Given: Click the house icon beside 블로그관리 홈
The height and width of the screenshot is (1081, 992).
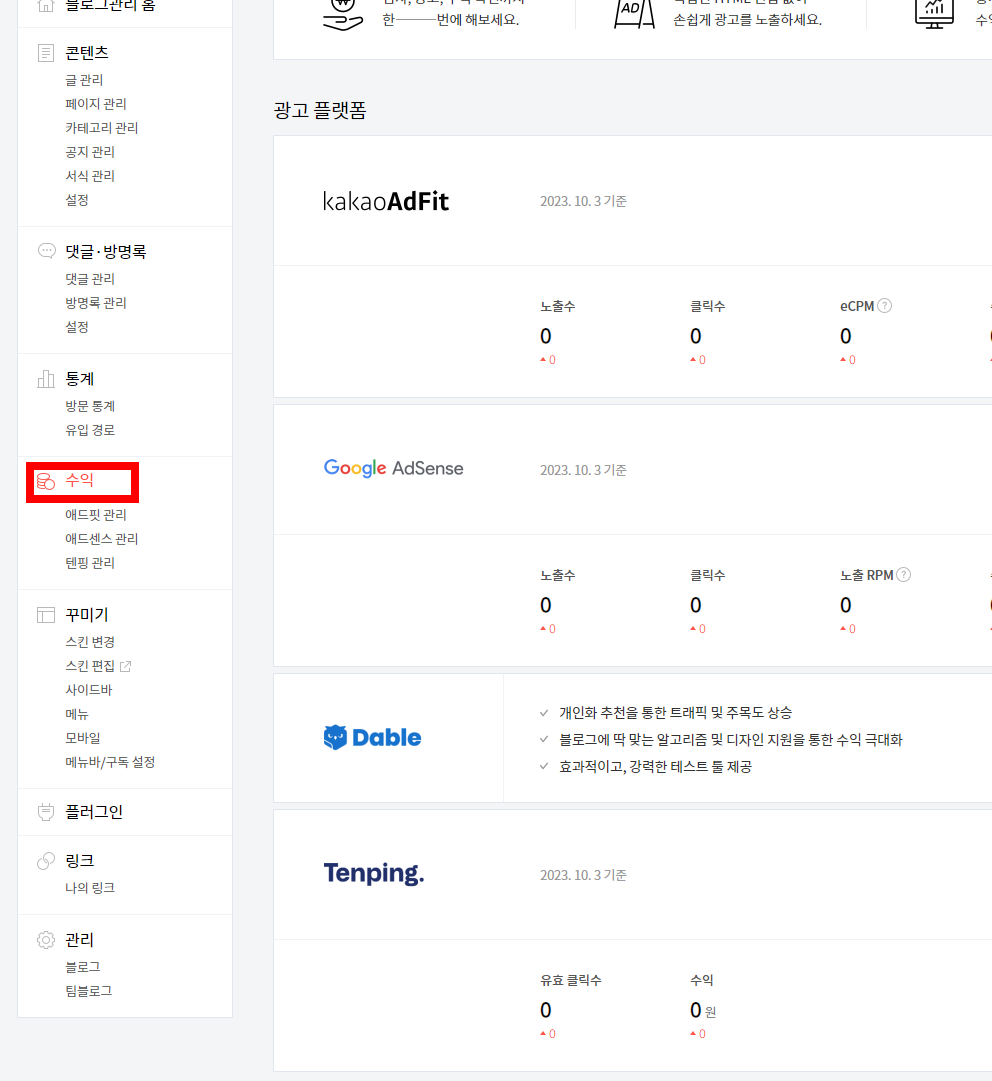Looking at the screenshot, I should pos(45,6).
